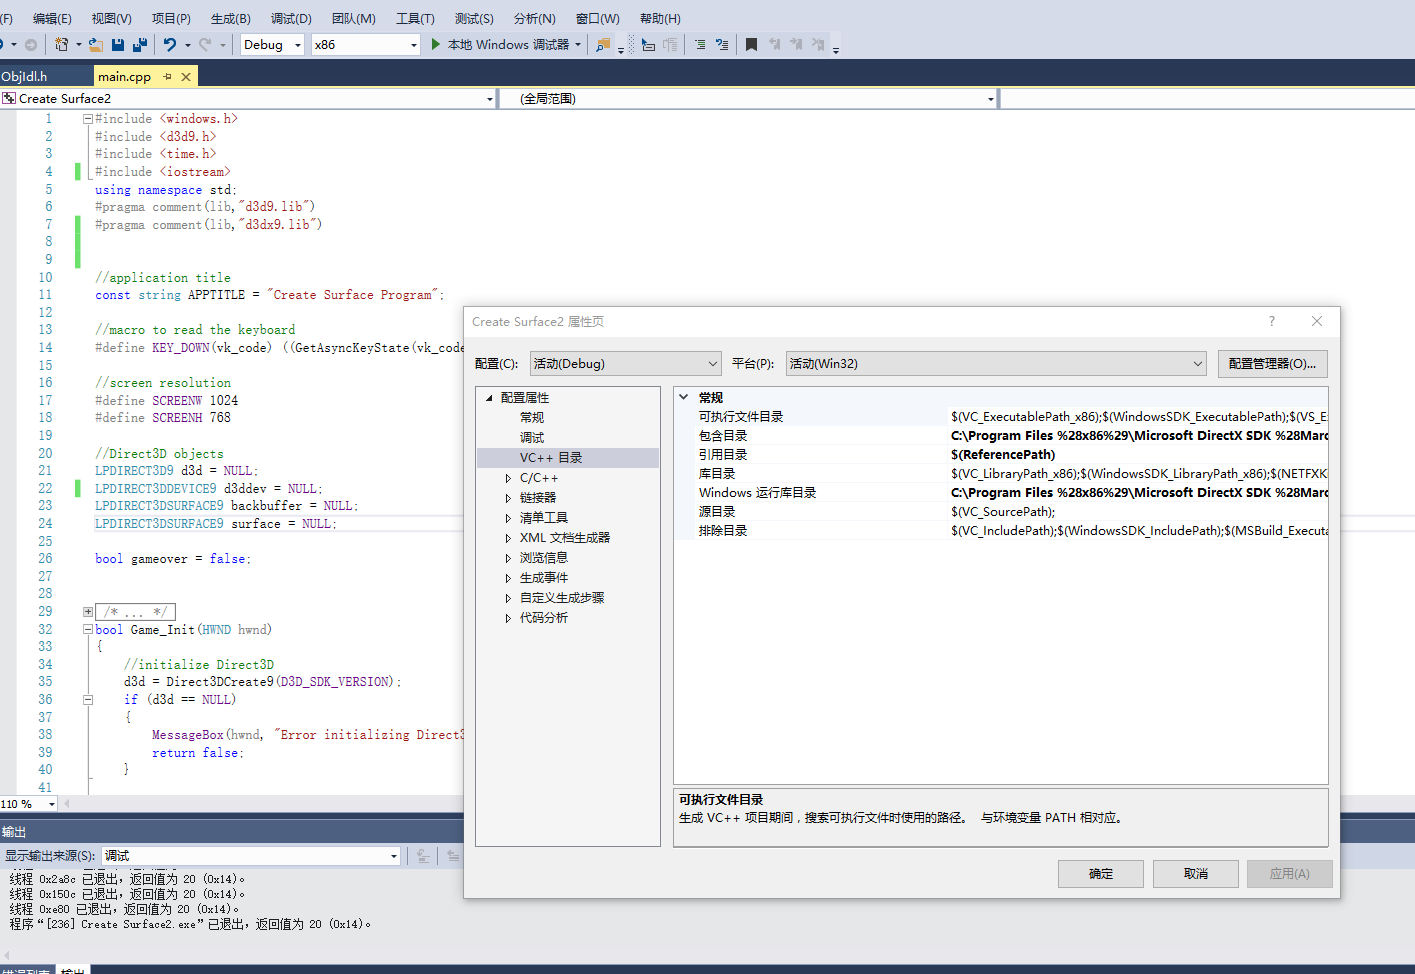Open 配置管理器(O)... button
Image resolution: width=1415 pixels, height=974 pixels.
pos(1272,364)
